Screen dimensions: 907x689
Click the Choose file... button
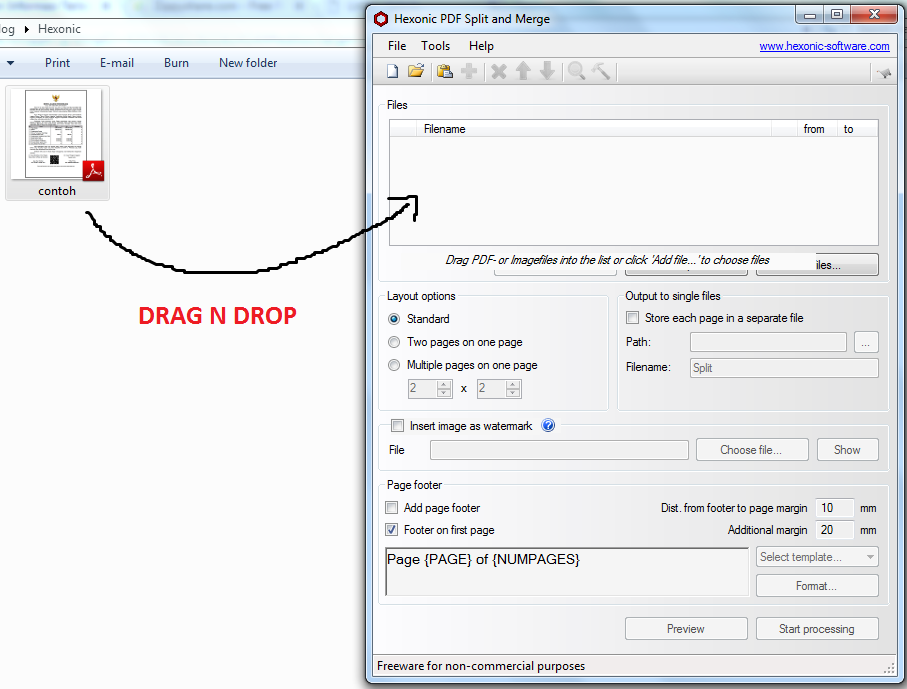point(752,450)
